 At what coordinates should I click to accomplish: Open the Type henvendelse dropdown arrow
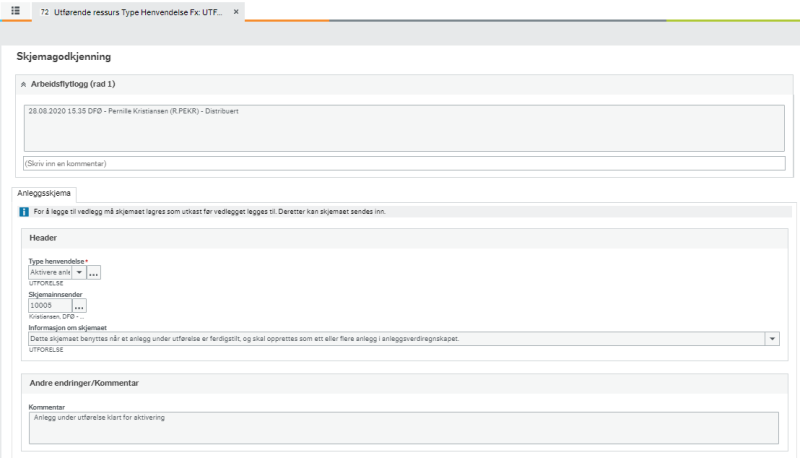pos(79,272)
